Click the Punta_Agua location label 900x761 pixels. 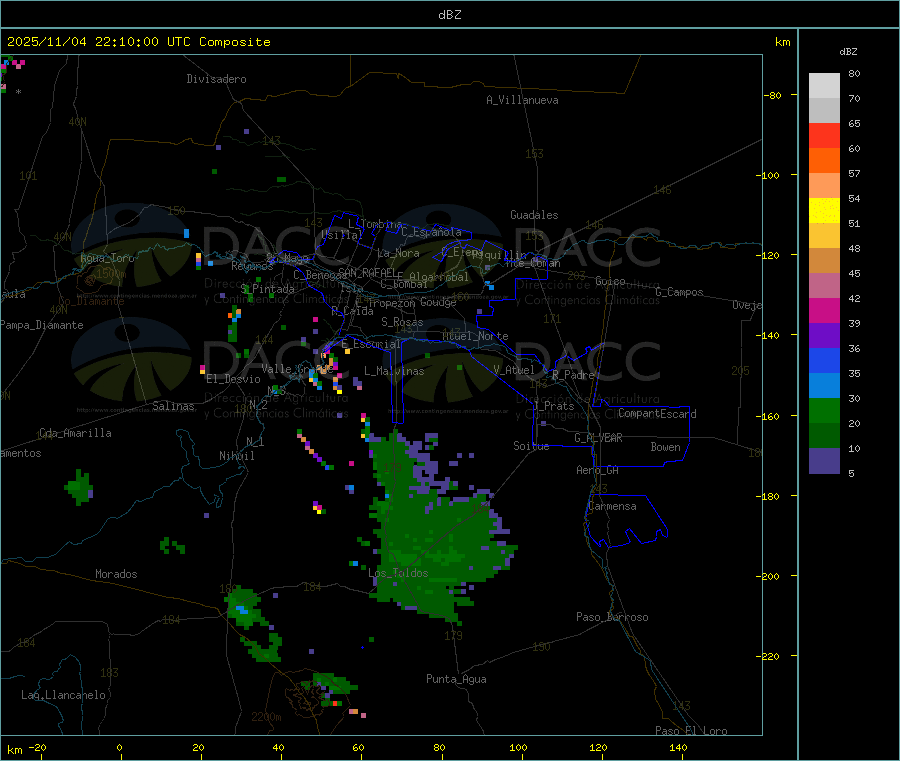(x=456, y=679)
